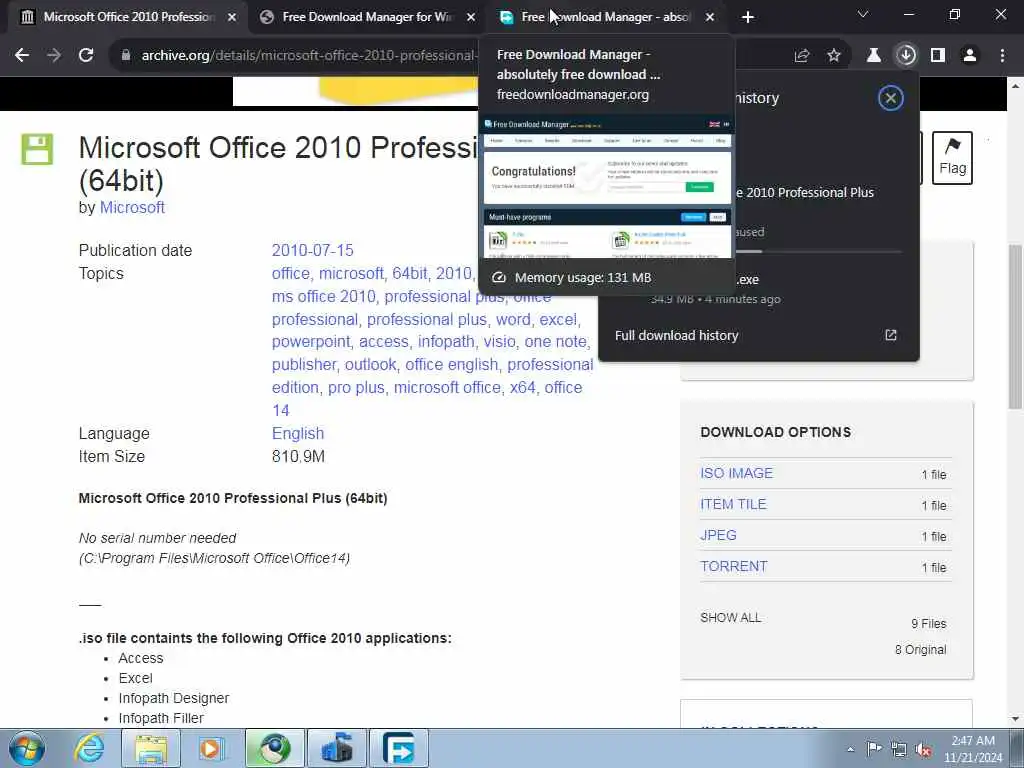Image resolution: width=1024 pixels, height=768 pixels.
Task: Show hidden system tray icons
Action: click(850, 749)
